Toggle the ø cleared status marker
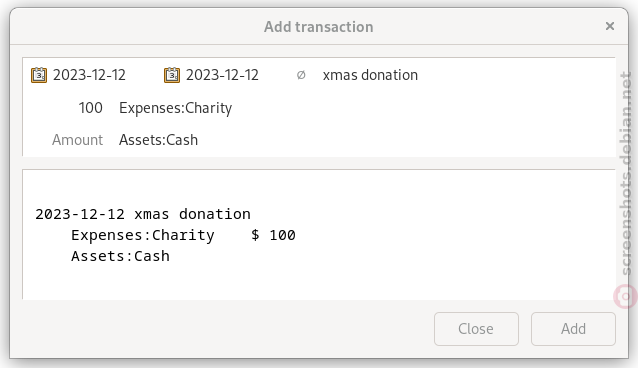The image size is (638, 368). 301,75
